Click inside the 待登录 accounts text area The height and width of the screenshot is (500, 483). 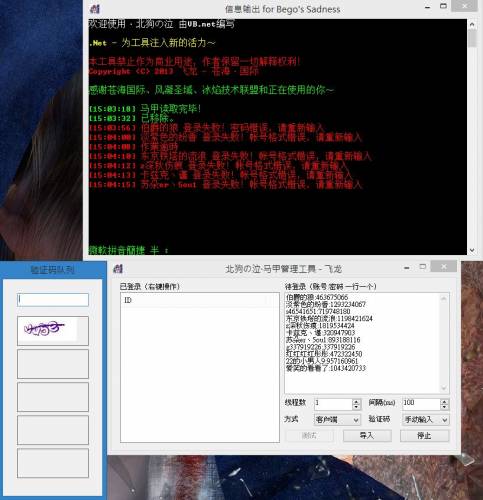point(363,343)
